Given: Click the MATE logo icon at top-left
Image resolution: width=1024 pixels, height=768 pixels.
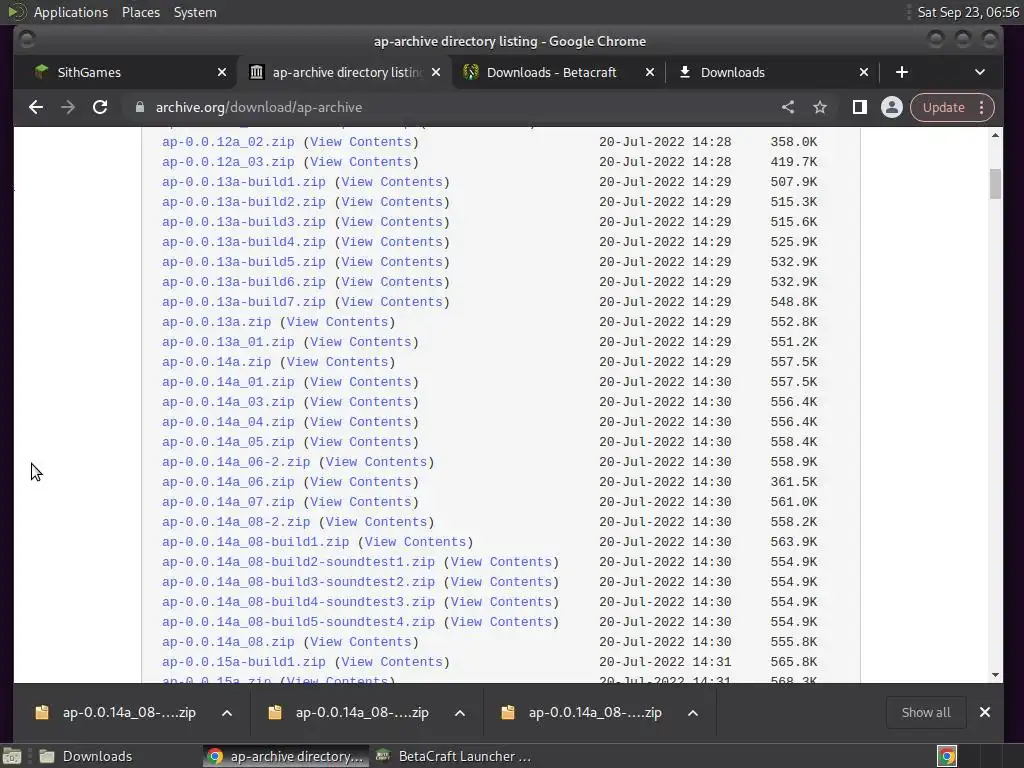Looking at the screenshot, I should coord(16,12).
